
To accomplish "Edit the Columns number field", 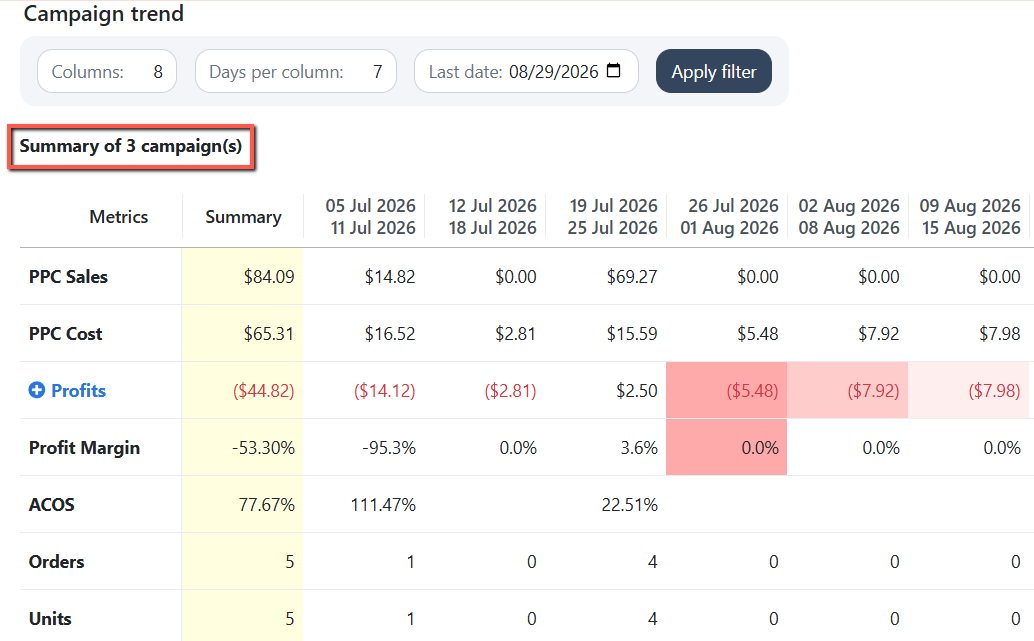I will click(107, 71).
